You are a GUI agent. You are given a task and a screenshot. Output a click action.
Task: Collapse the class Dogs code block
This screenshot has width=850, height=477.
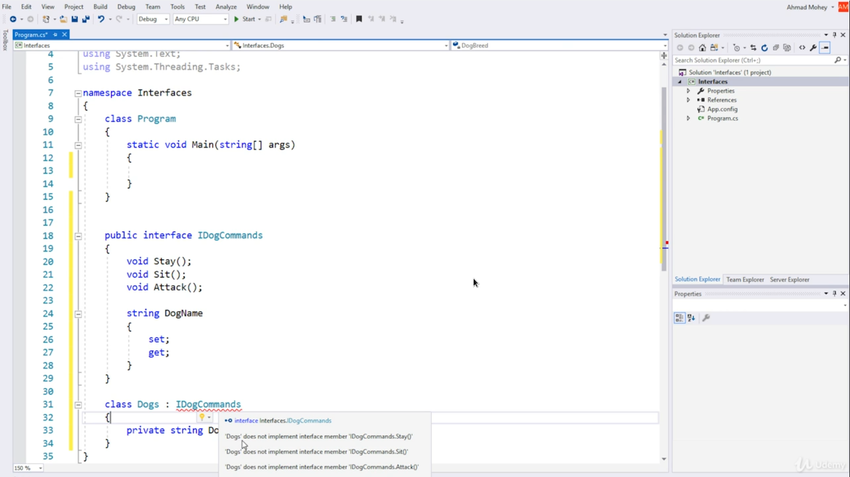(x=78, y=405)
